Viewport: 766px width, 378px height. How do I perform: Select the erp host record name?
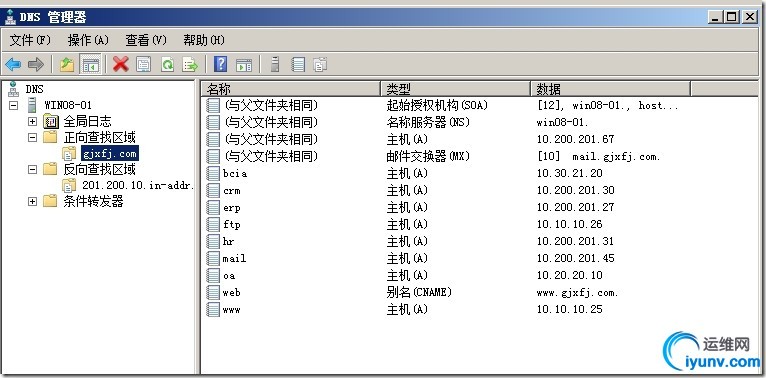pyautogui.click(x=232, y=208)
